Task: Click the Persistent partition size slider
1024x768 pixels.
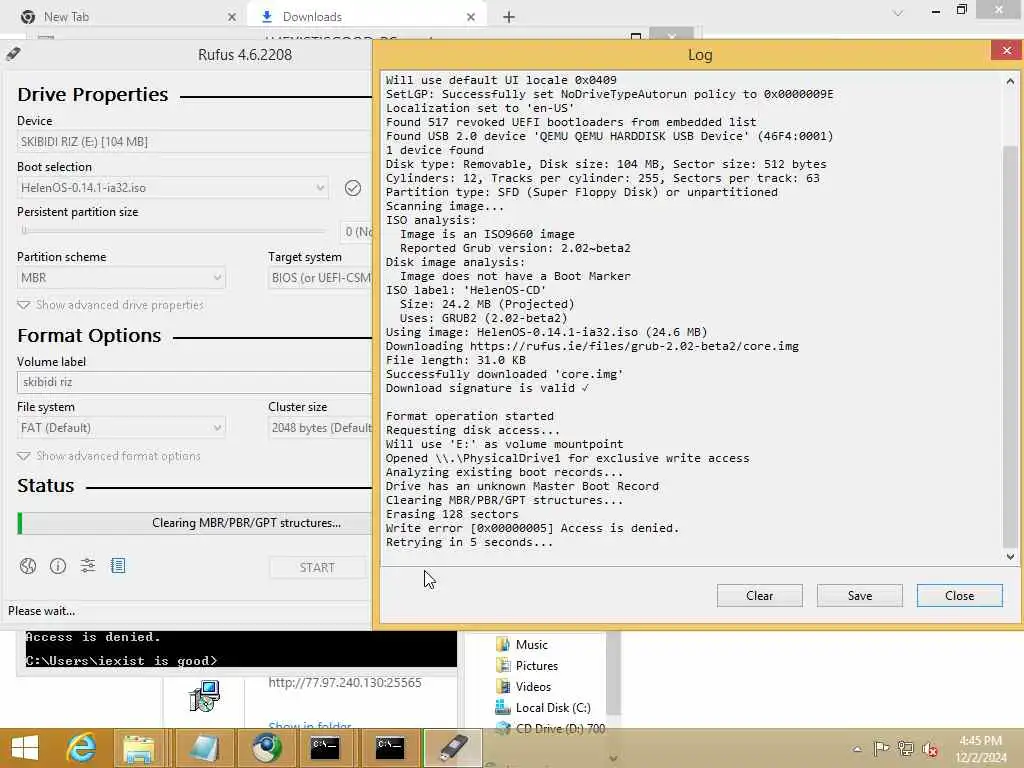Action: (x=172, y=231)
